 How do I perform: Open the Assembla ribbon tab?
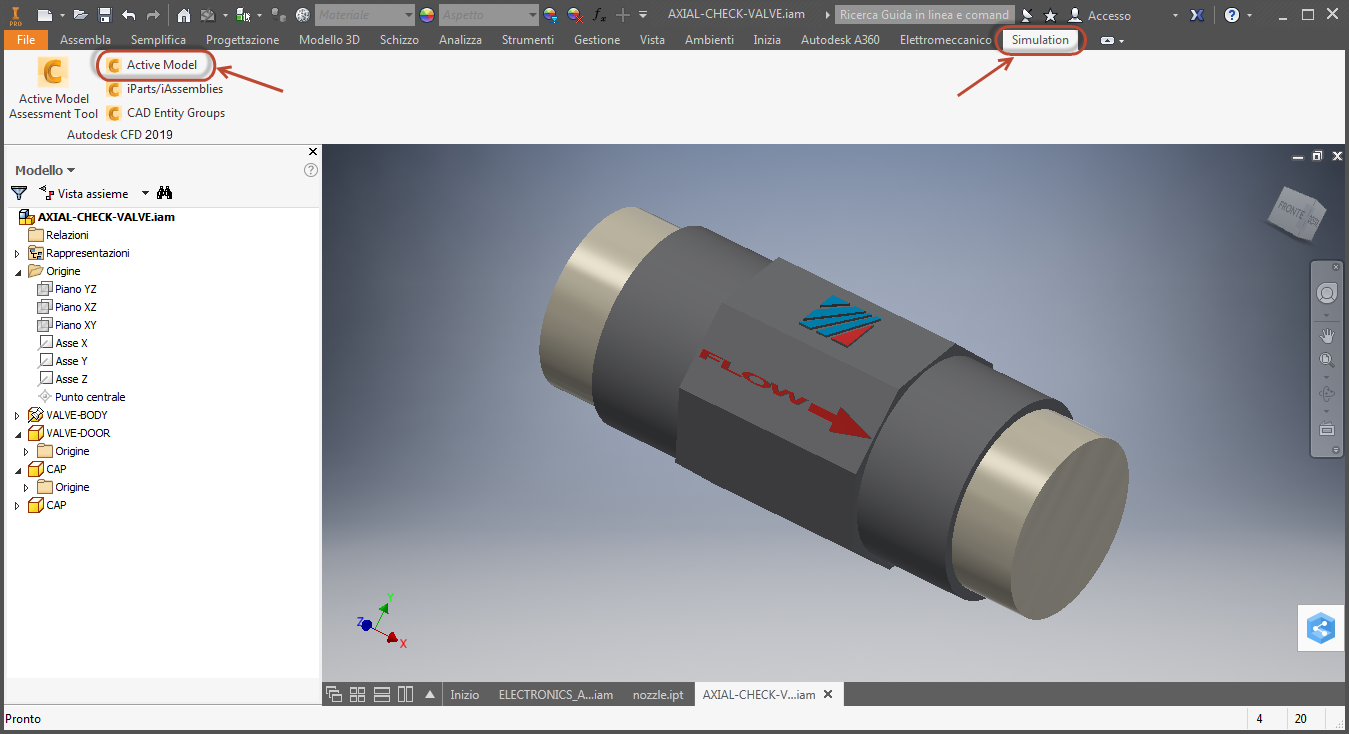pyautogui.click(x=85, y=40)
